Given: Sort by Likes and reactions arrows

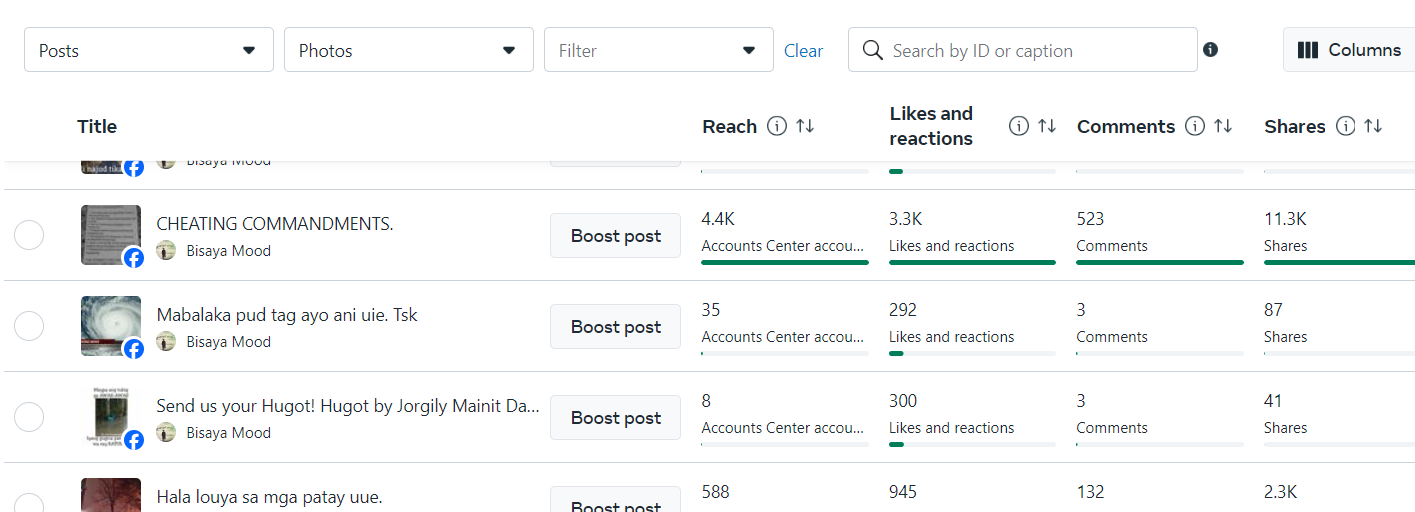Looking at the screenshot, I should click(1047, 126).
